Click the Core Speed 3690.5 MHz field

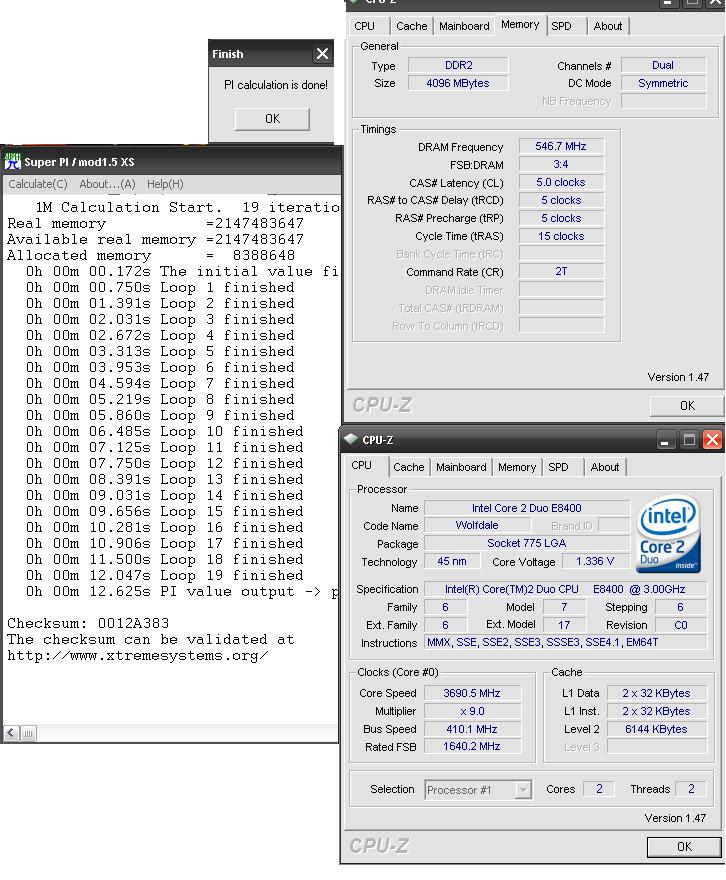tap(472, 693)
